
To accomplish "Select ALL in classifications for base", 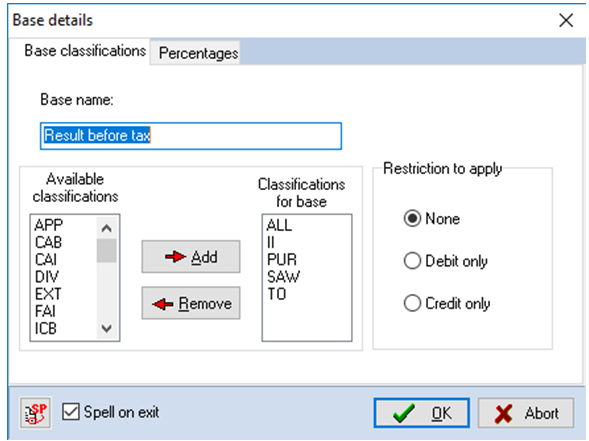I will [x=279, y=225].
